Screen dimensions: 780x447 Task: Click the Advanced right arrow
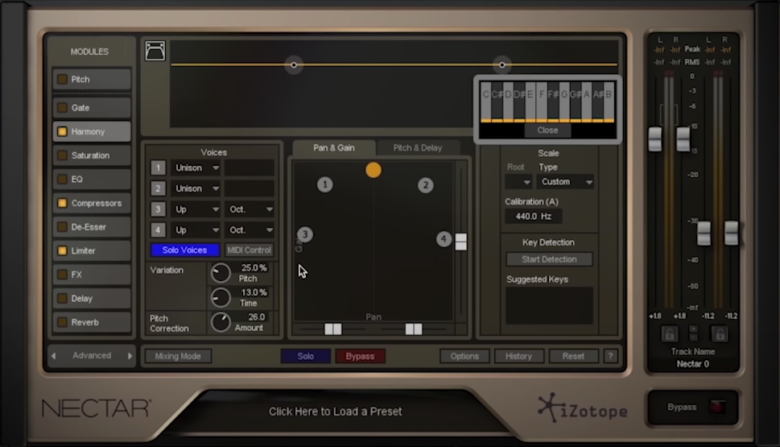129,356
